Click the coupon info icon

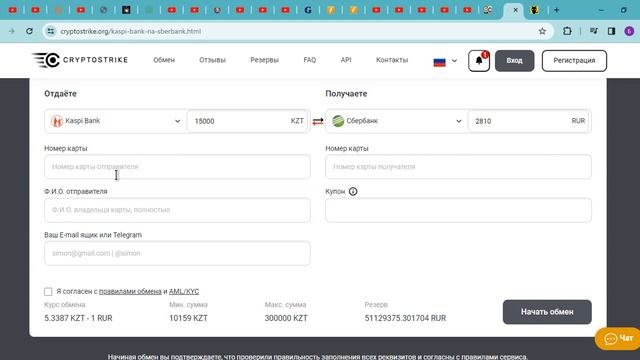[x=353, y=191]
